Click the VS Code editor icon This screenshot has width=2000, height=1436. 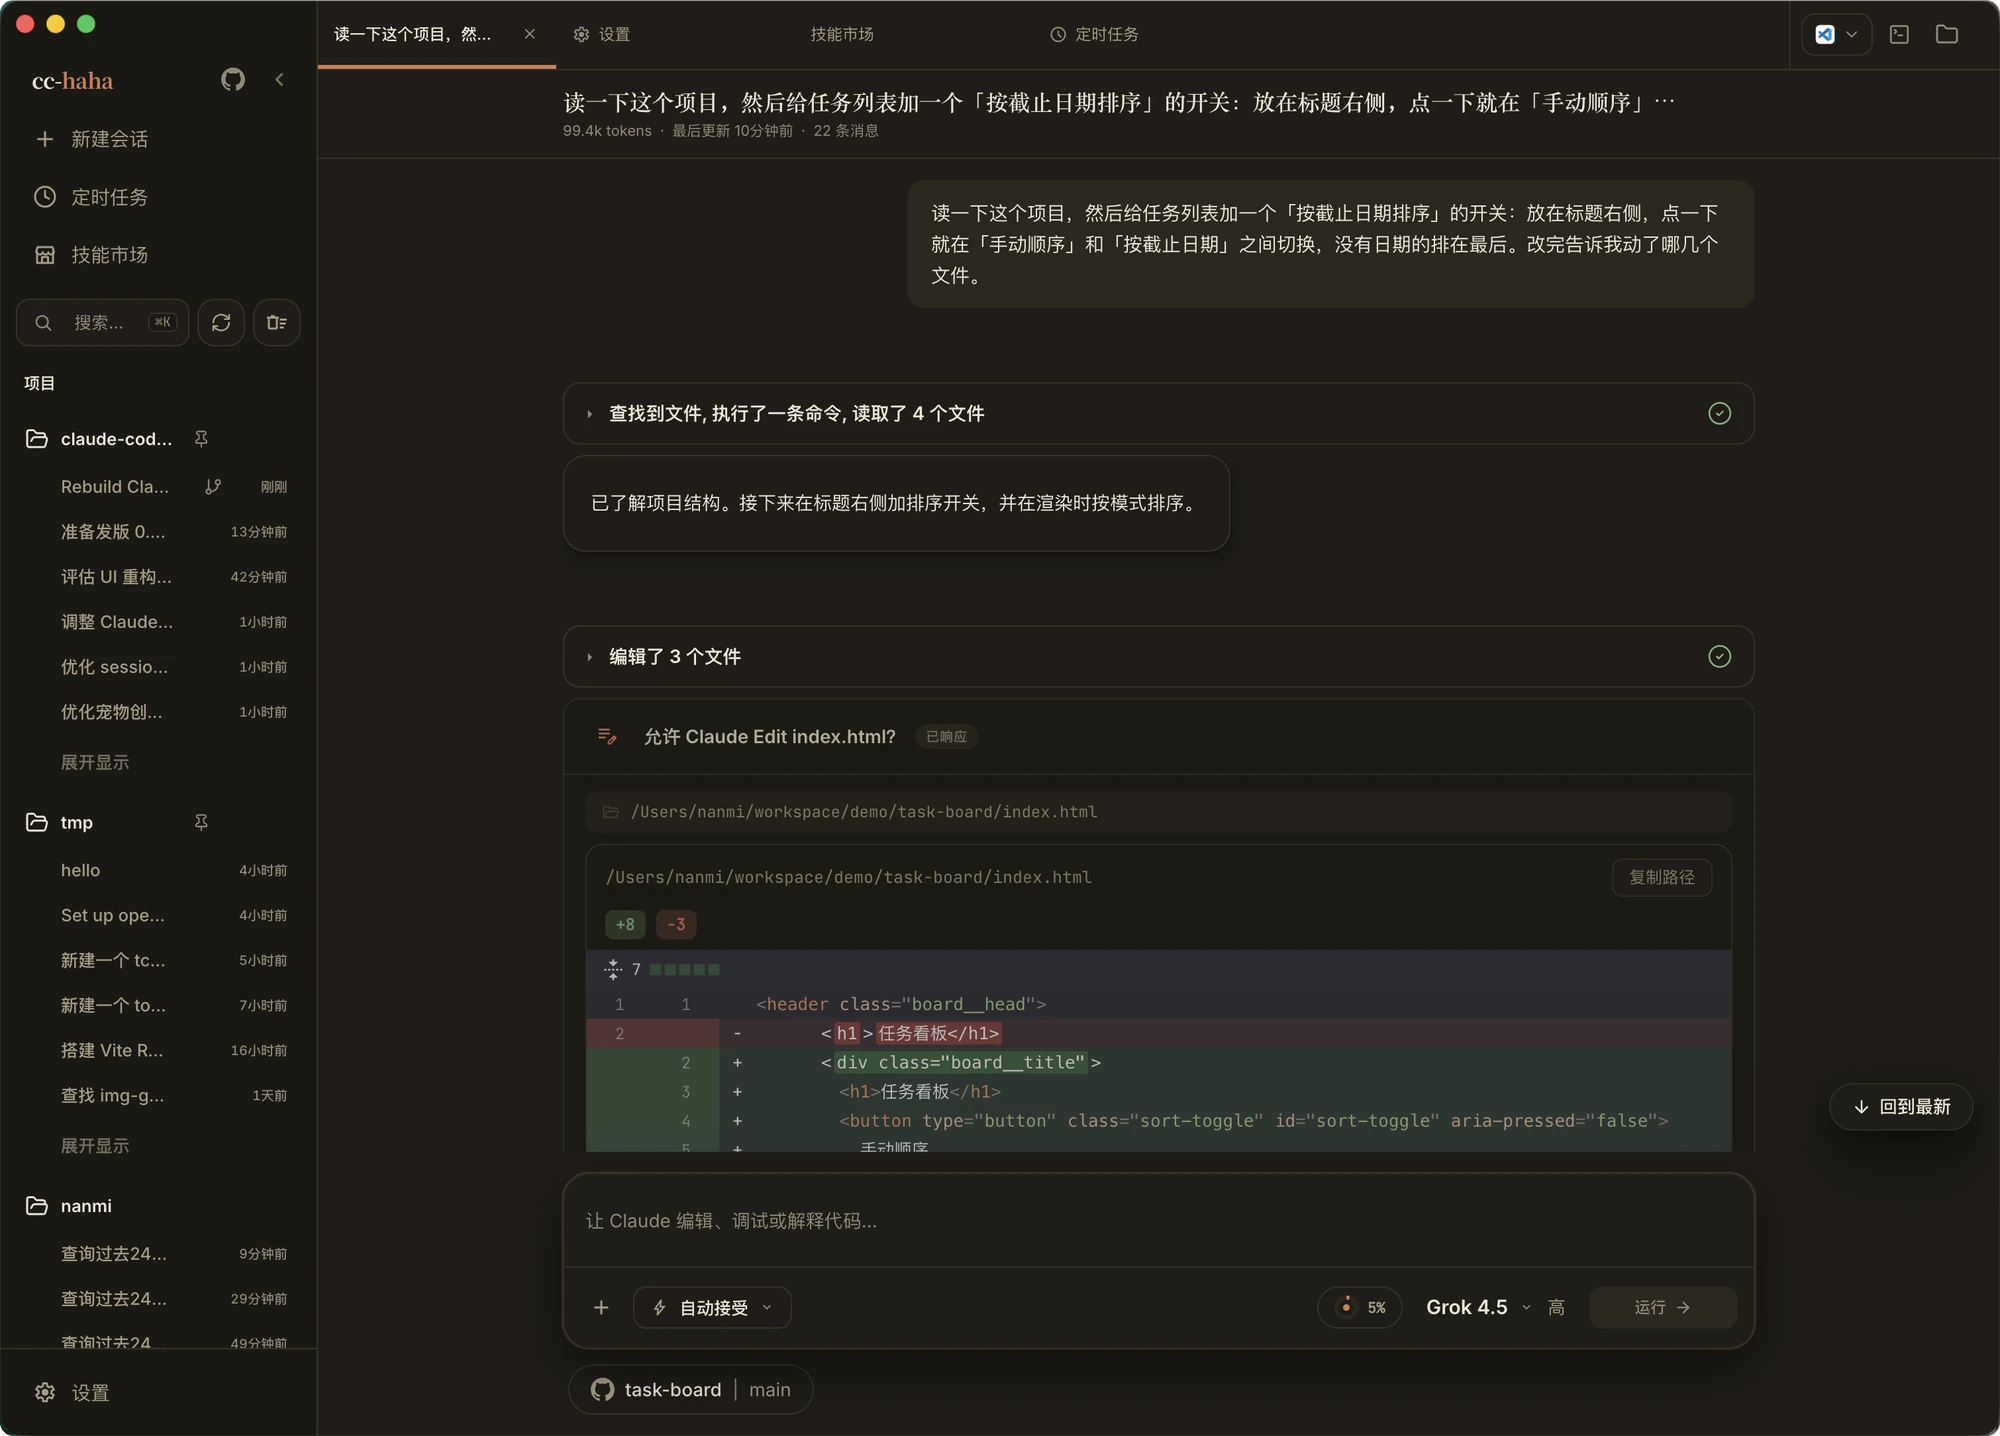point(1825,34)
